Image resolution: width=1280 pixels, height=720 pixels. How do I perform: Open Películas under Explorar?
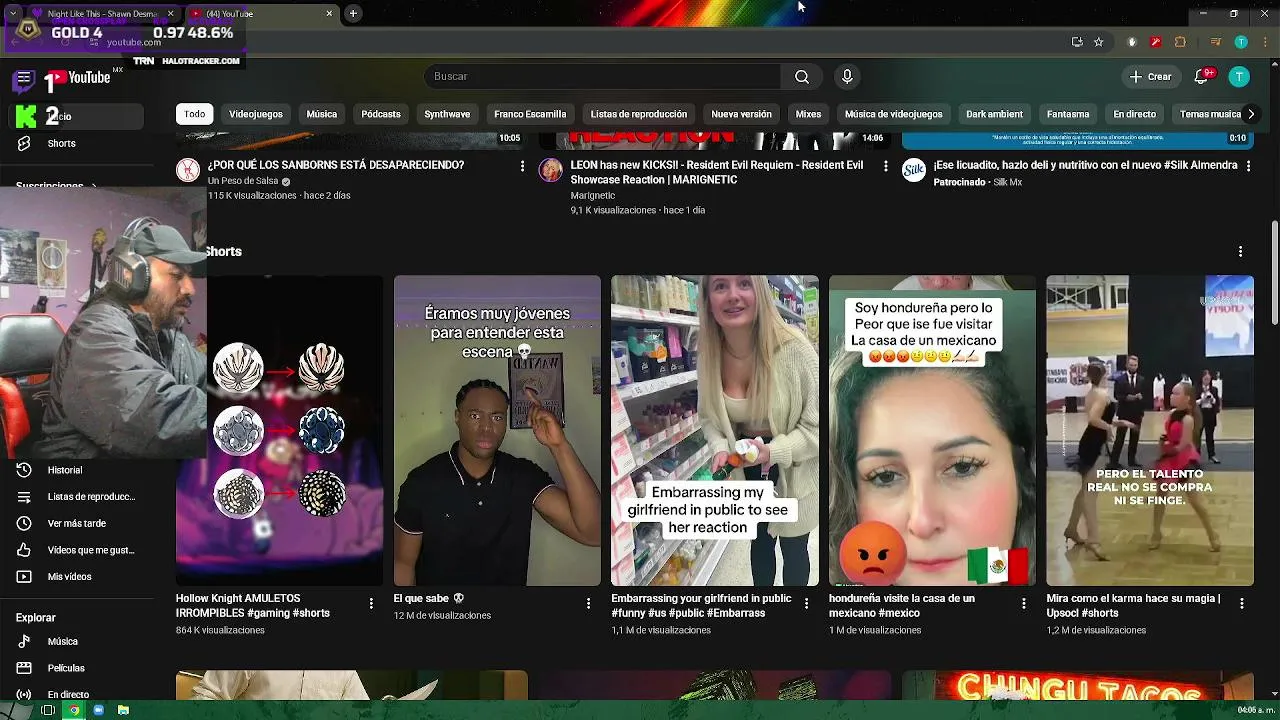point(66,668)
